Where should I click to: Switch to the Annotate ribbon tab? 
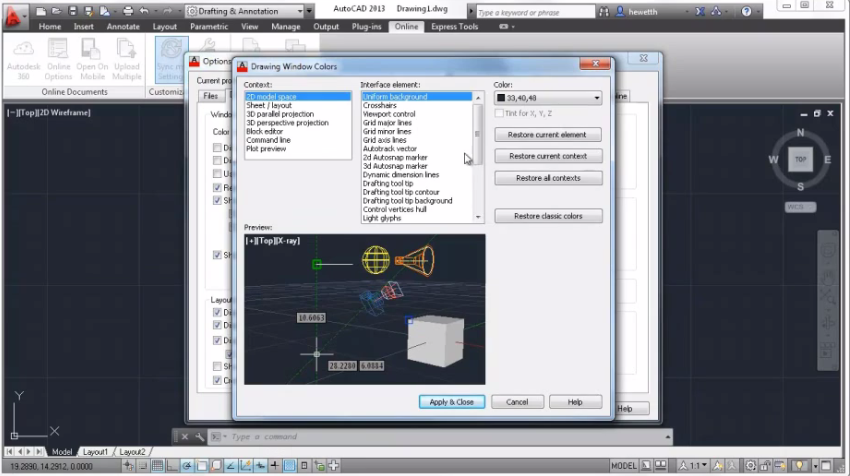coord(123,26)
